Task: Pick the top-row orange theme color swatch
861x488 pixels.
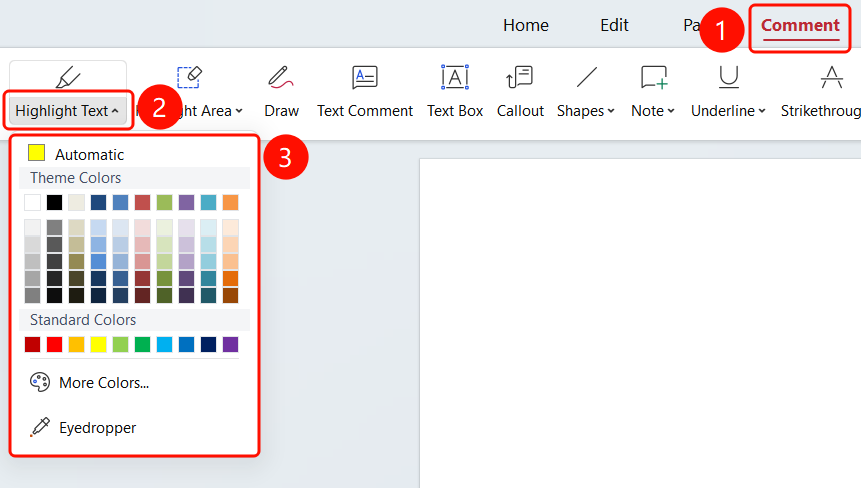Action: click(x=231, y=203)
